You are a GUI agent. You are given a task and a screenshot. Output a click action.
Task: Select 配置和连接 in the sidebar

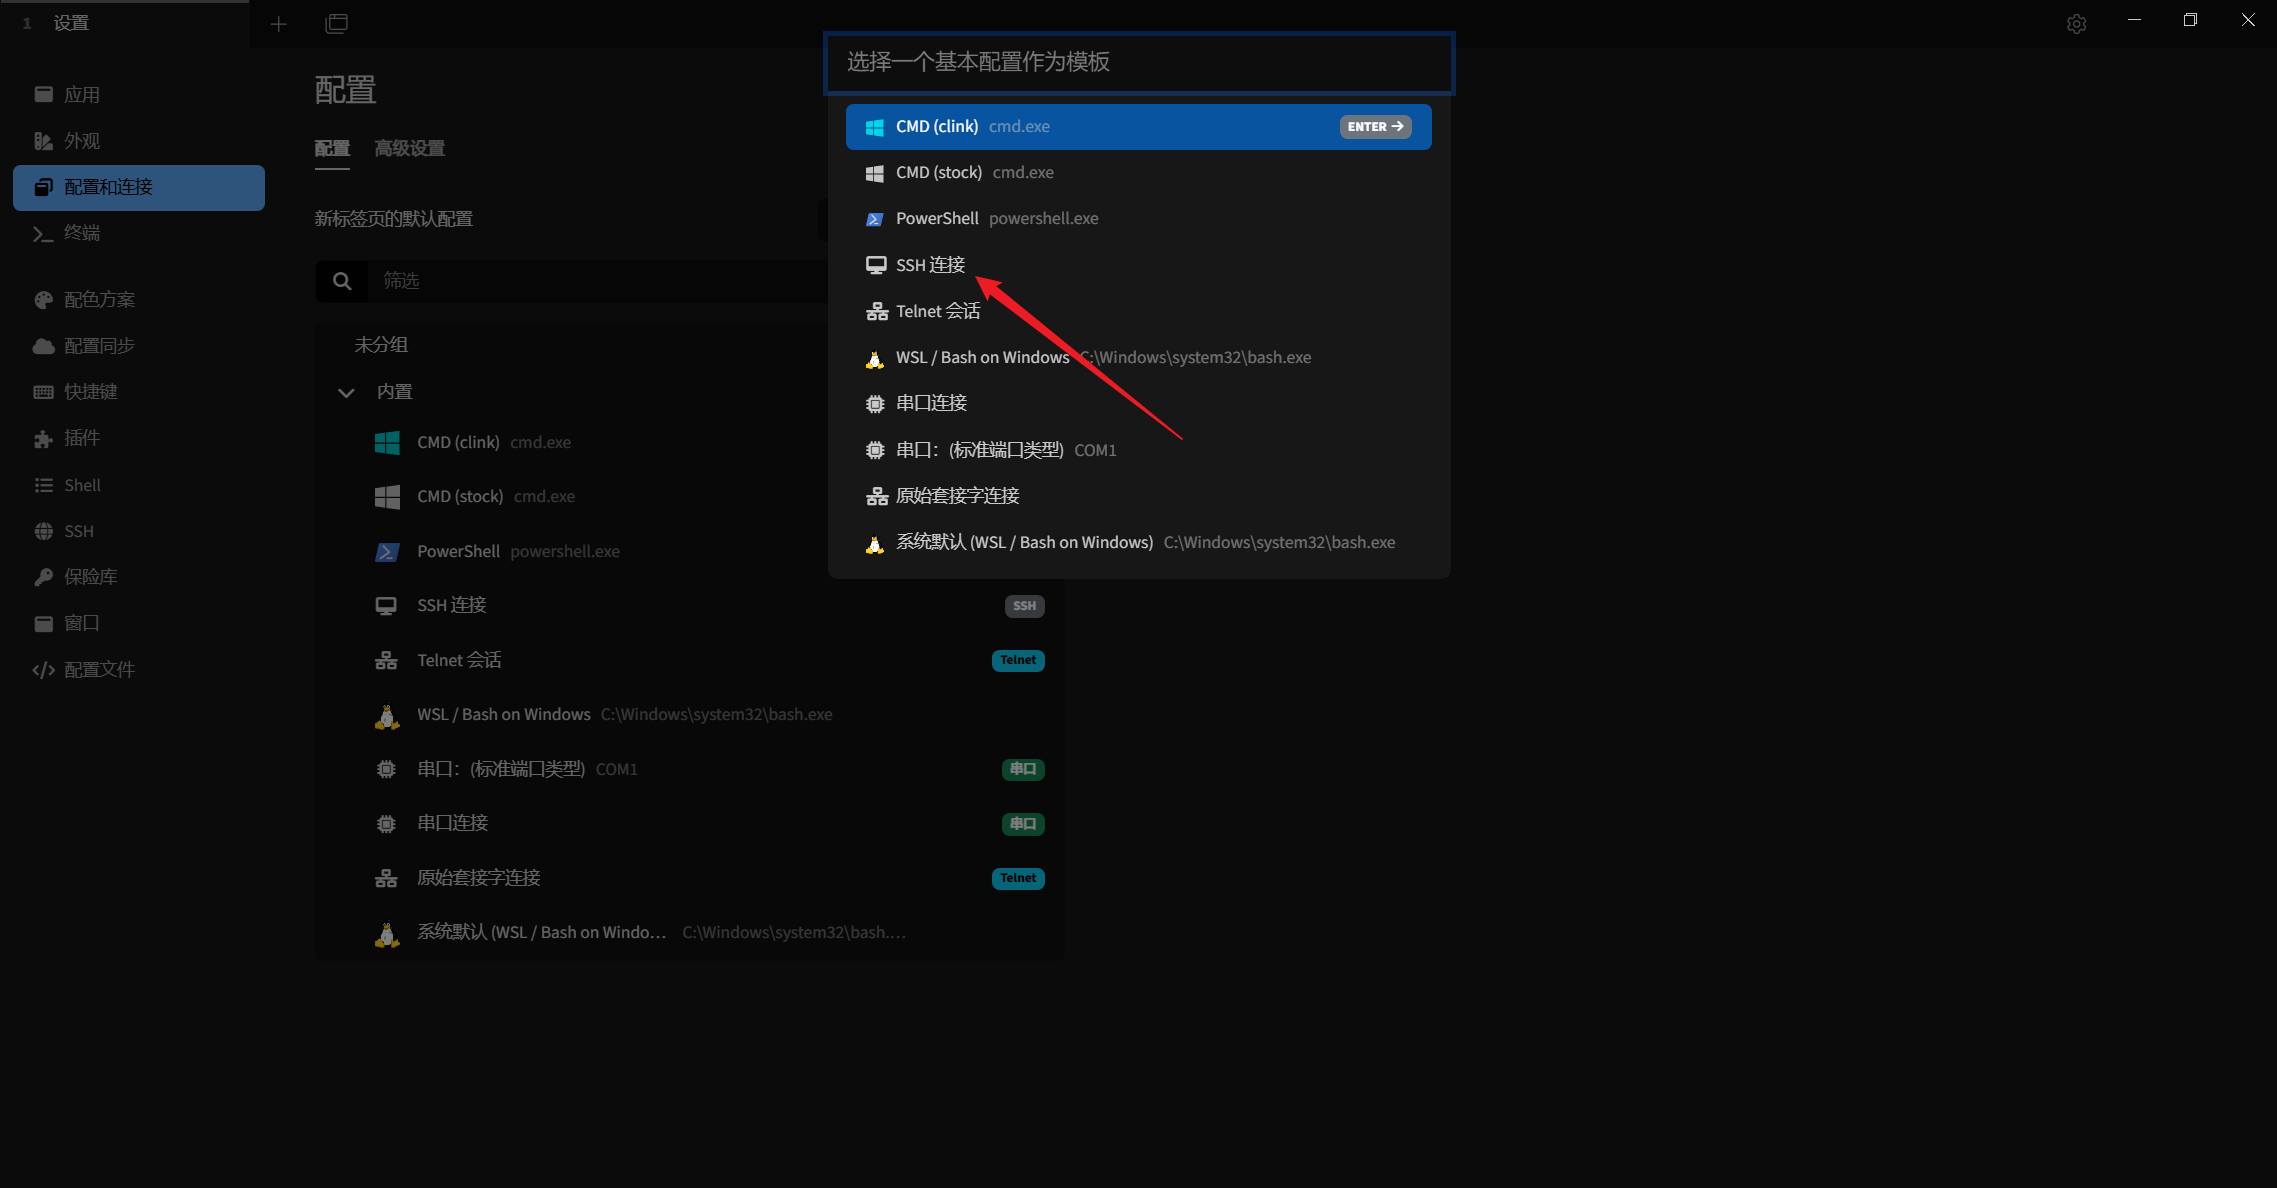[x=139, y=188]
